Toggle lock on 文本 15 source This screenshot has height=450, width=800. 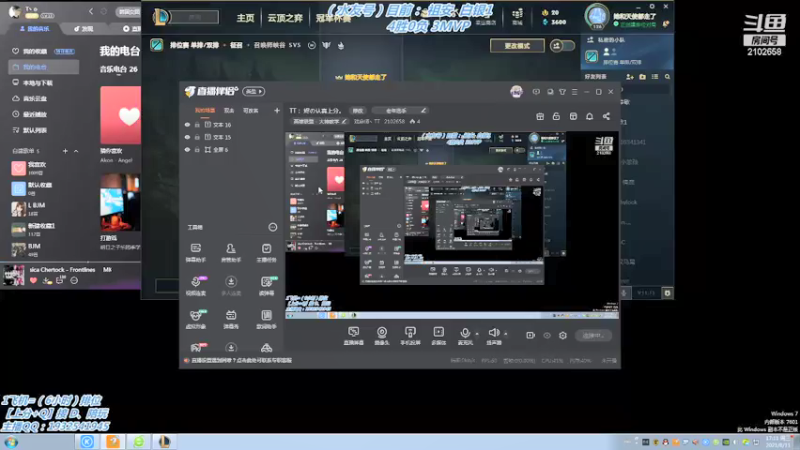coord(197,137)
